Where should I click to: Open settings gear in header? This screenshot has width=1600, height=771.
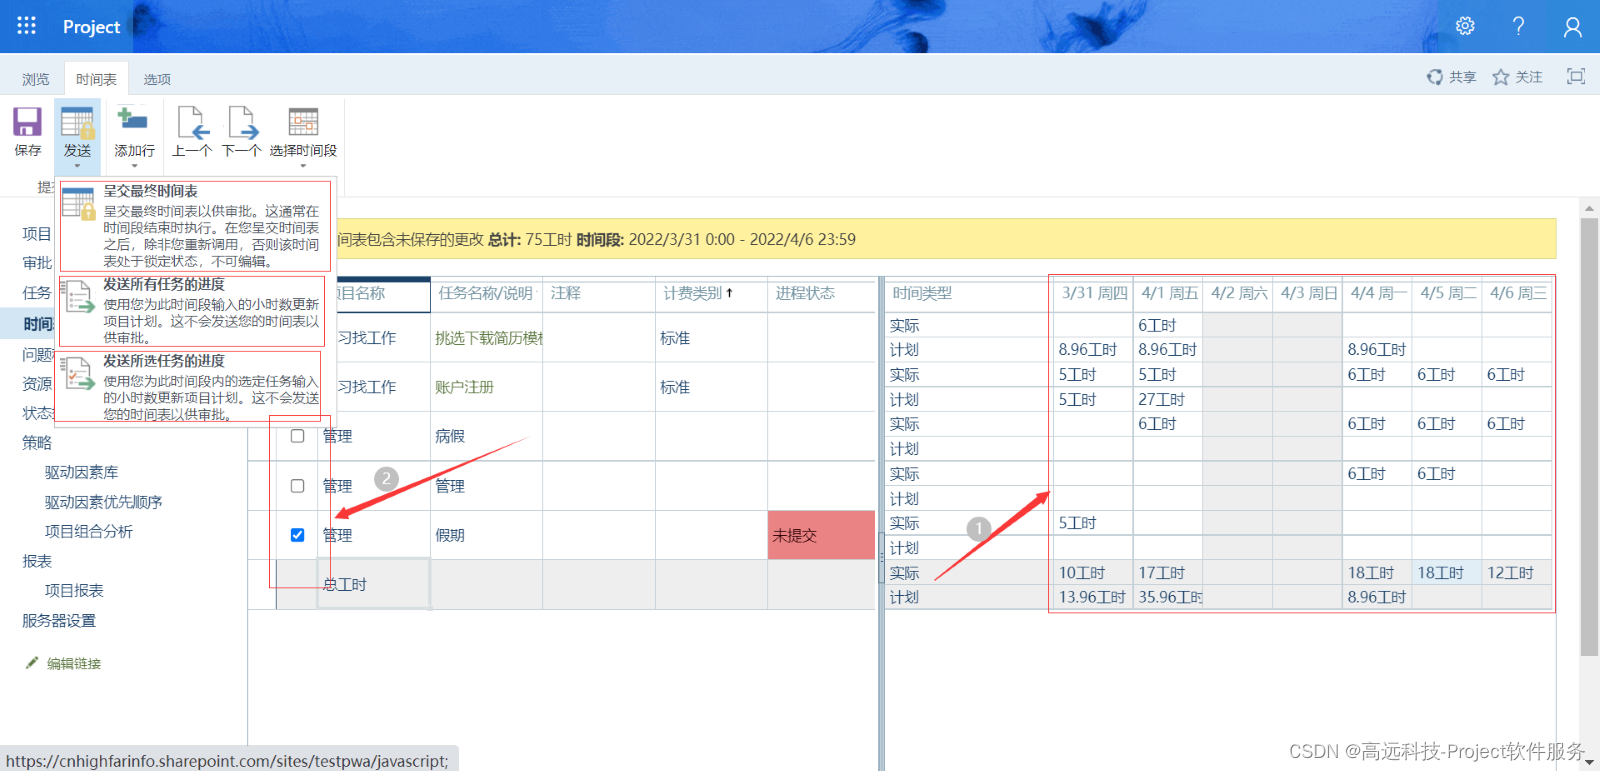(1465, 26)
